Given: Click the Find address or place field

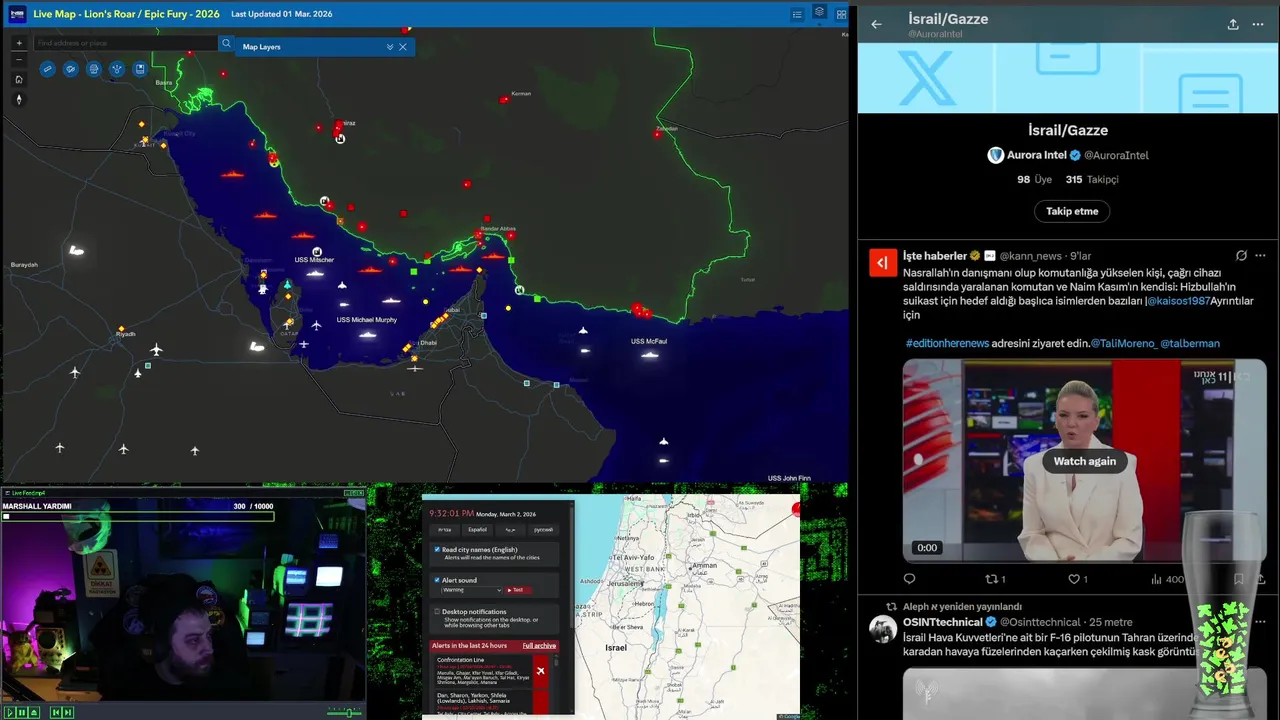Looking at the screenshot, I should click(125, 43).
